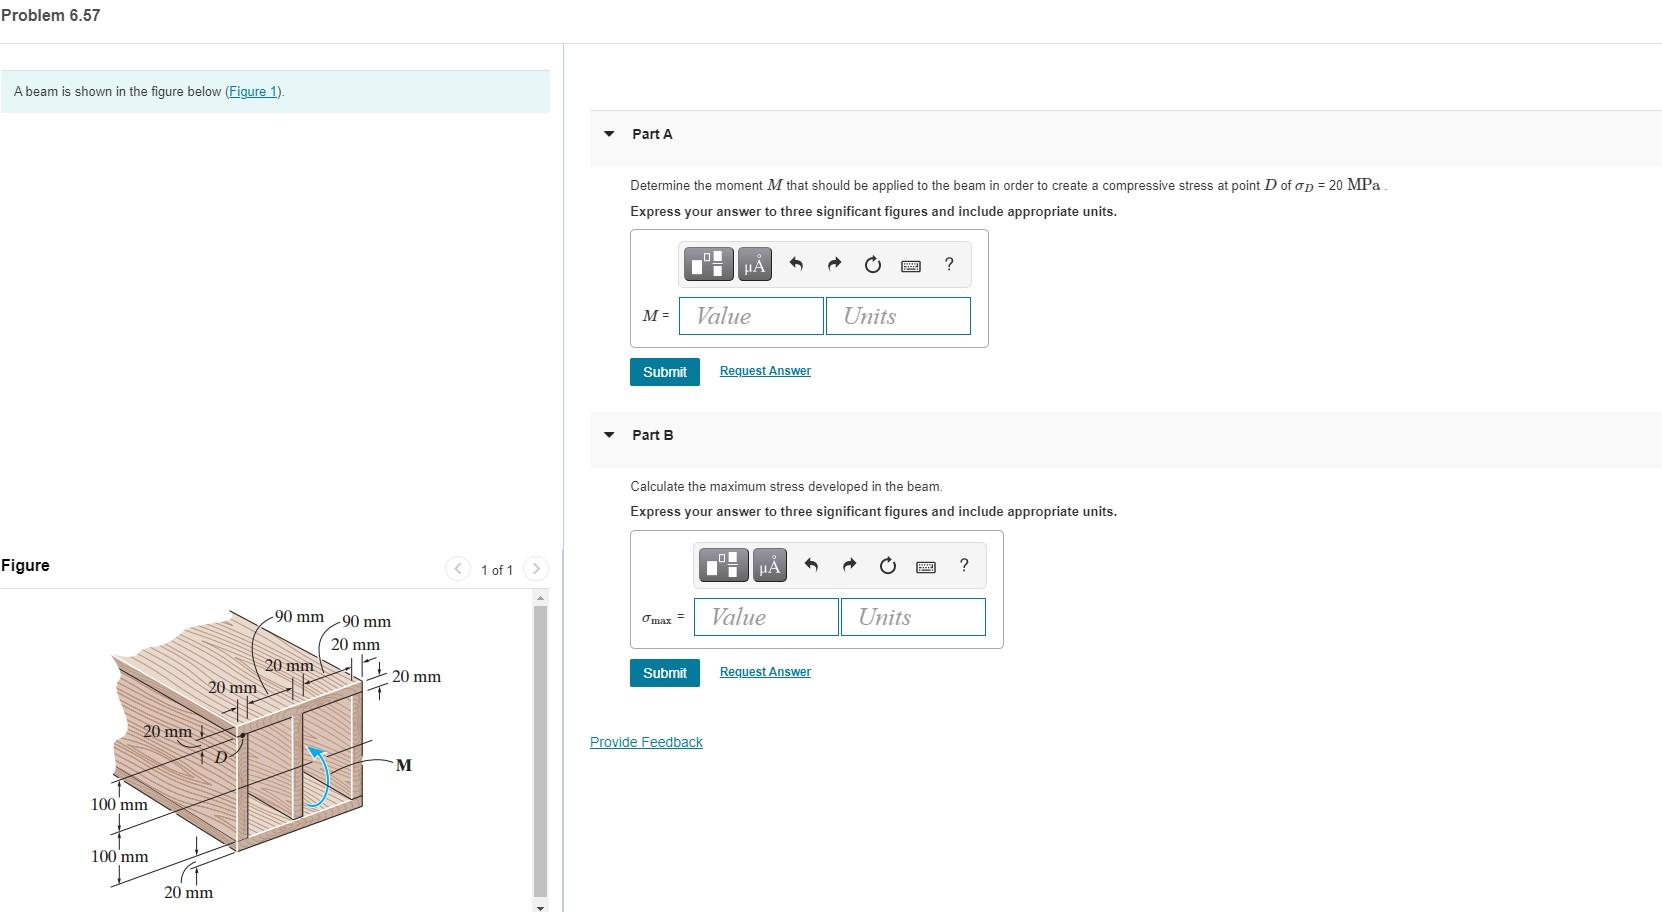The image size is (1662, 912).
Task: Open templates button in Part B toolbar
Action: coord(724,566)
